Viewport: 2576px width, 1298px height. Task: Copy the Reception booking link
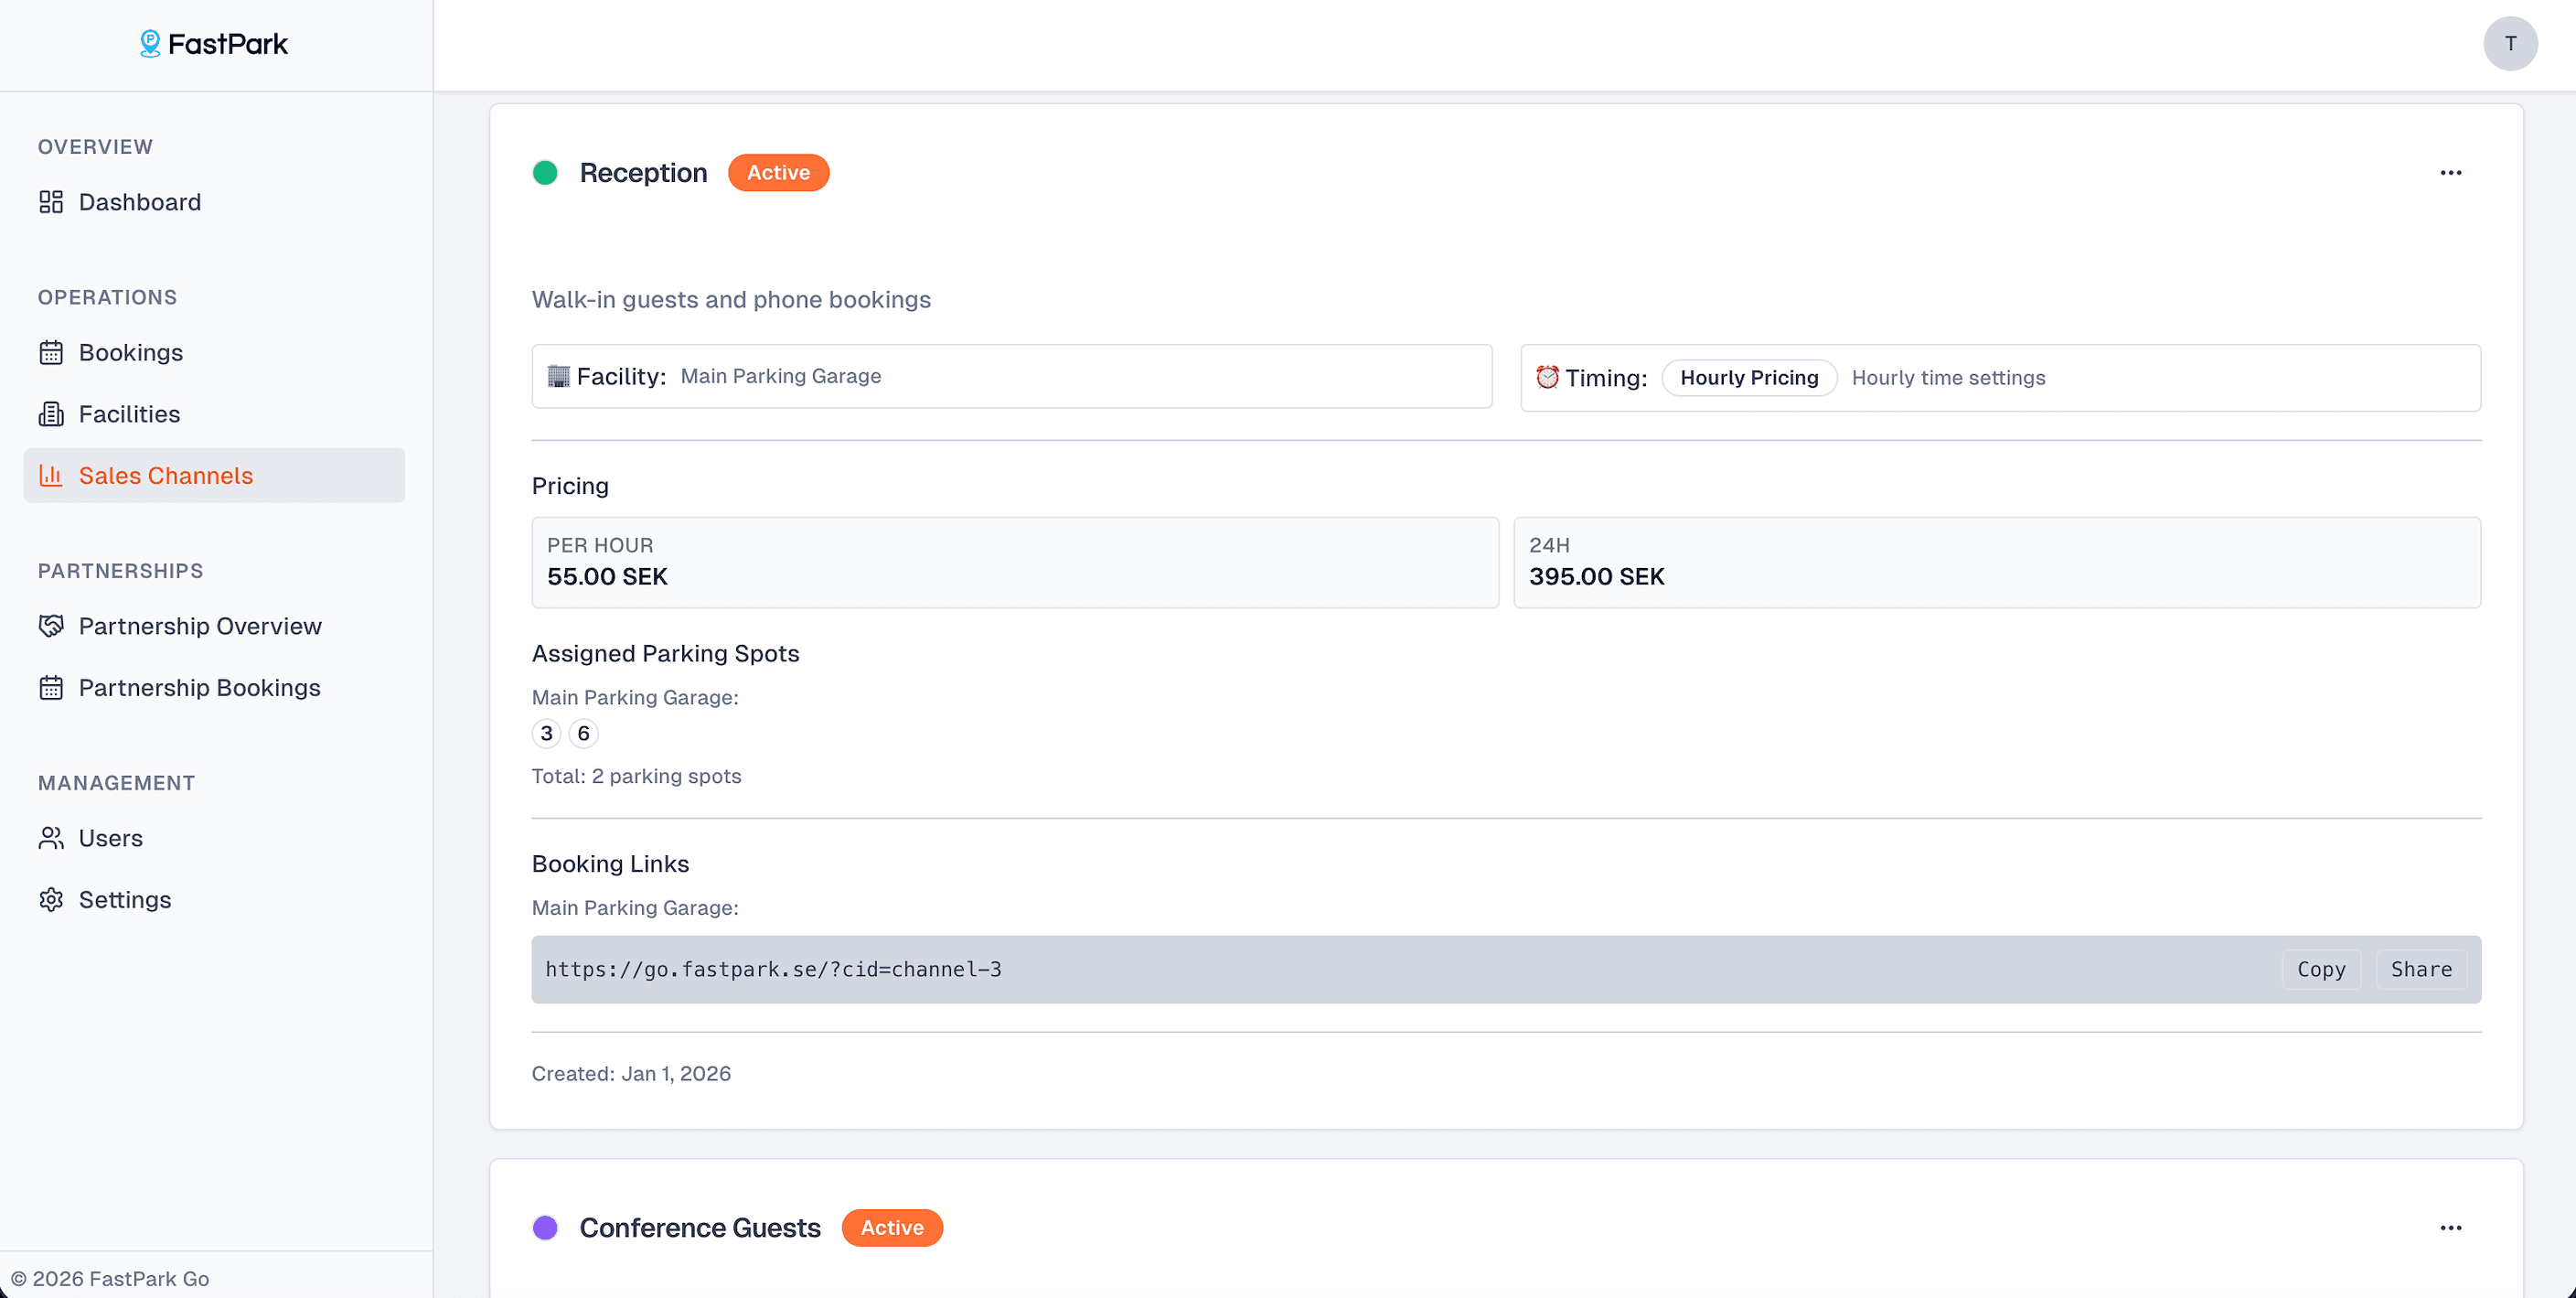click(2320, 969)
